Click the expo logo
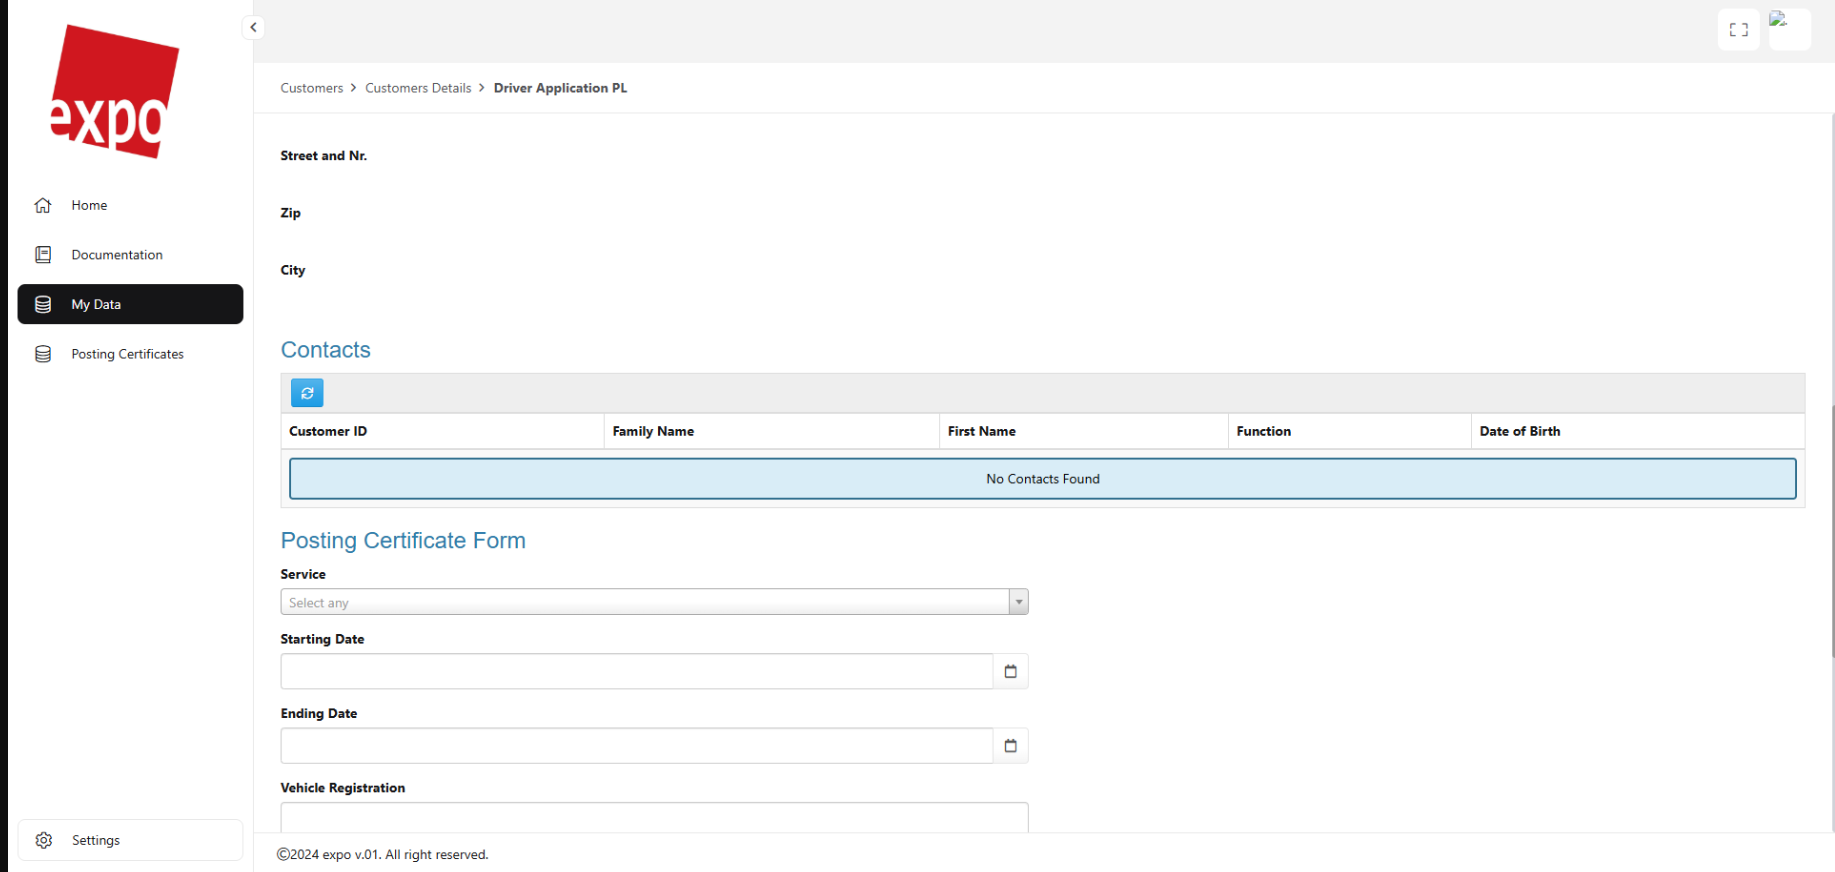The width and height of the screenshot is (1835, 872). tap(114, 92)
